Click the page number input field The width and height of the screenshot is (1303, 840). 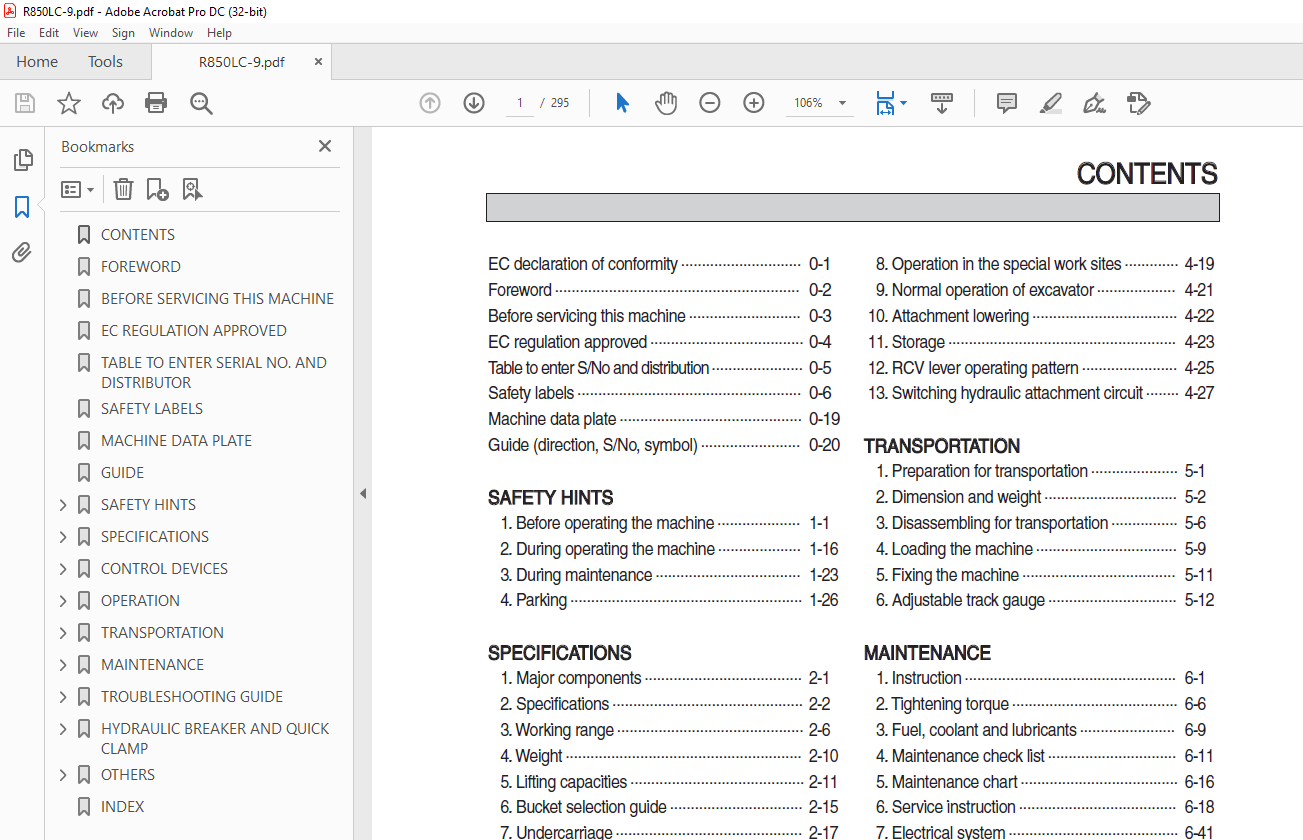[x=520, y=103]
